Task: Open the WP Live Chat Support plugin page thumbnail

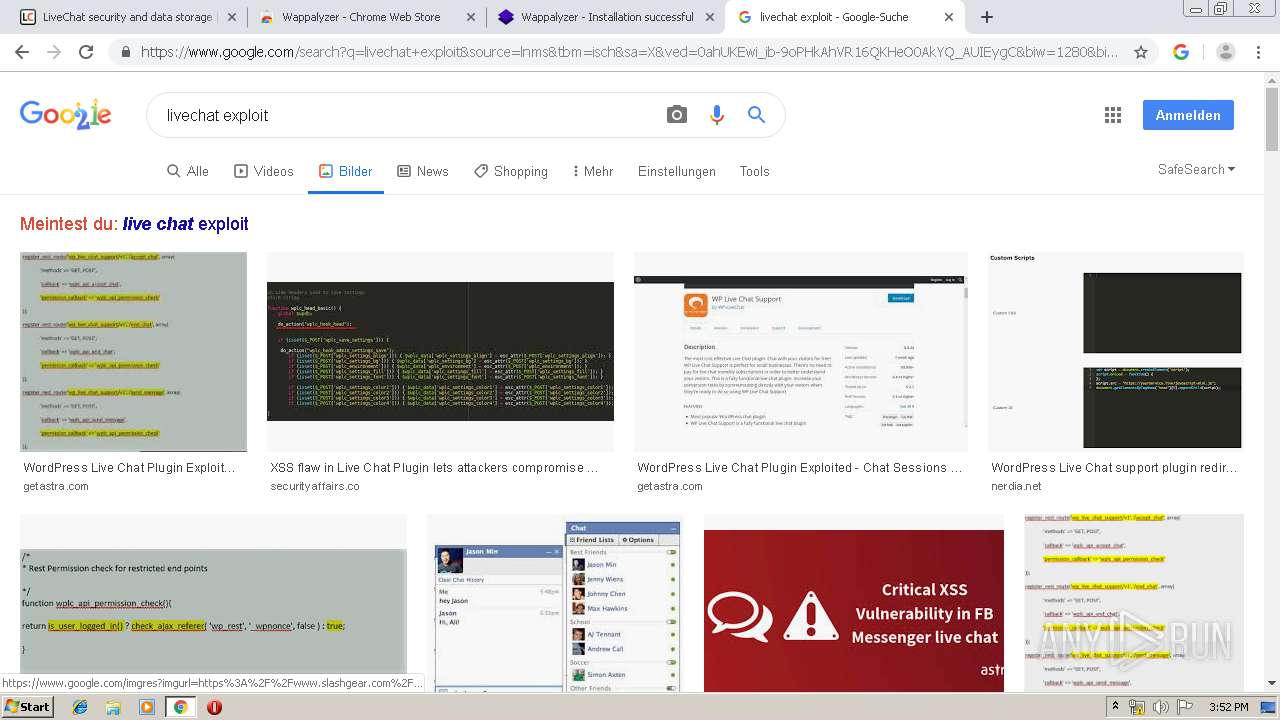Action: (x=801, y=351)
